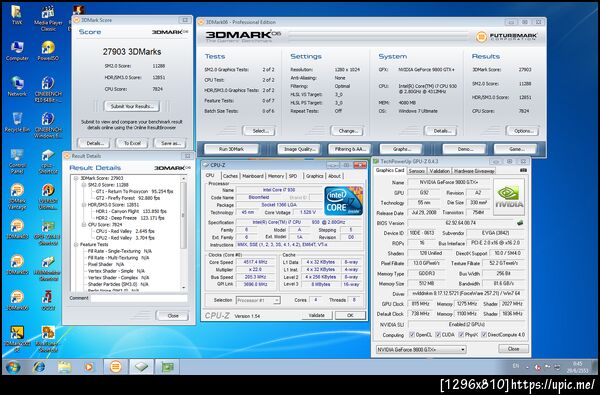The height and width of the screenshot is (395, 600).
Task: Click the GPU-Z BIOS save chip icon
Action: click(x=520, y=223)
